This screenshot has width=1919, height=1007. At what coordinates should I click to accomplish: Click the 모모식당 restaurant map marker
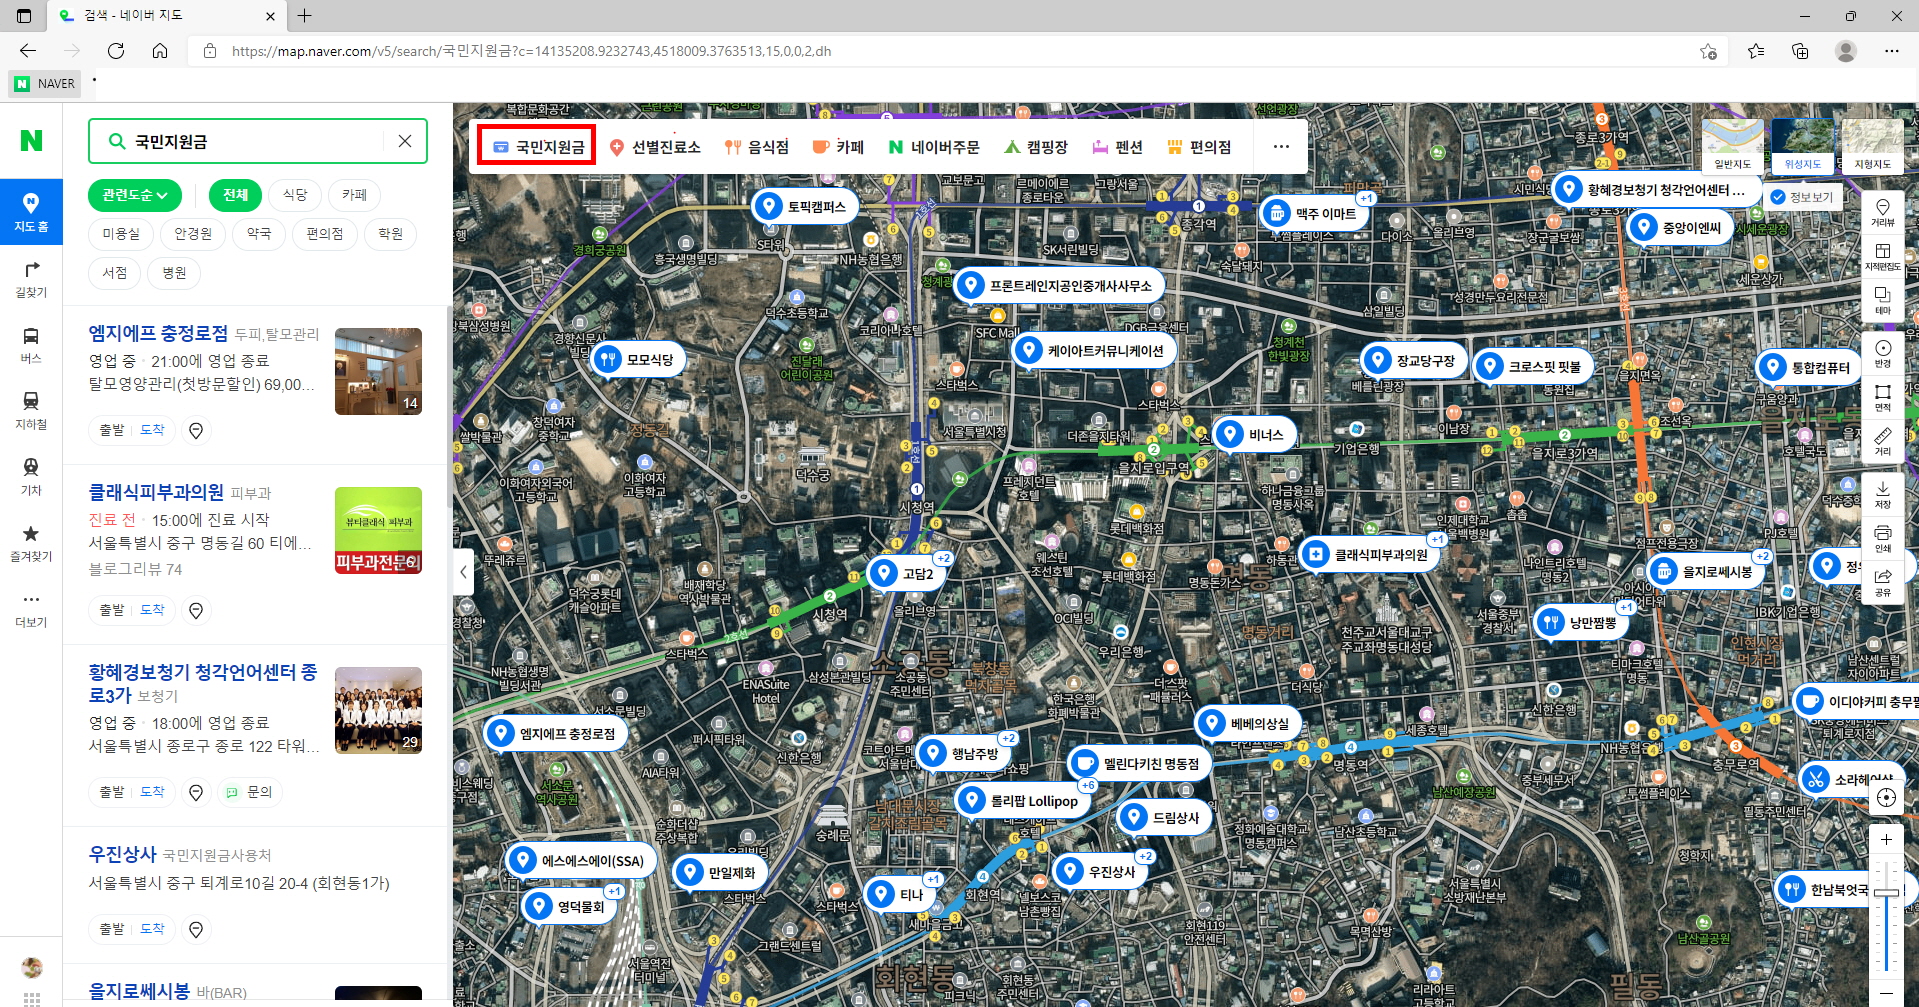pos(638,359)
